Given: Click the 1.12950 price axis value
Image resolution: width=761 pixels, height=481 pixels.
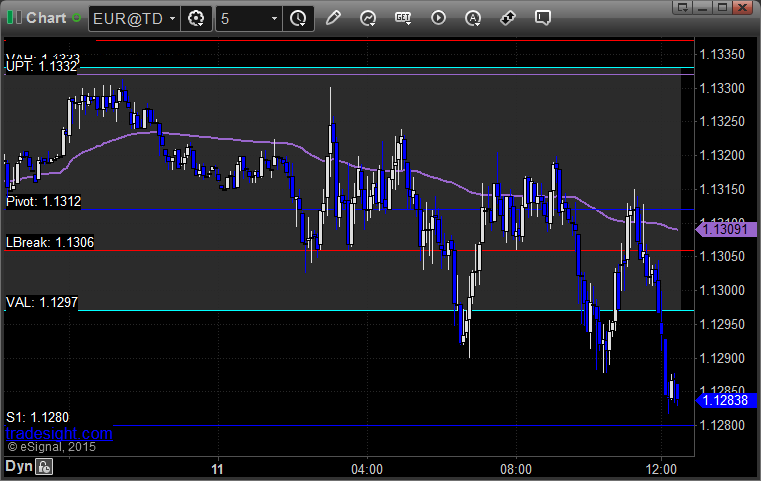Looking at the screenshot, I should point(722,324).
